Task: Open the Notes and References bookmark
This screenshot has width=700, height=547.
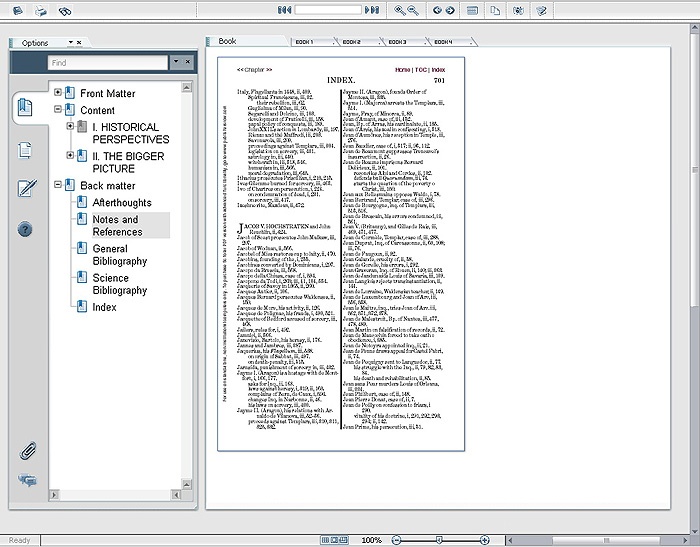Action: point(117,225)
